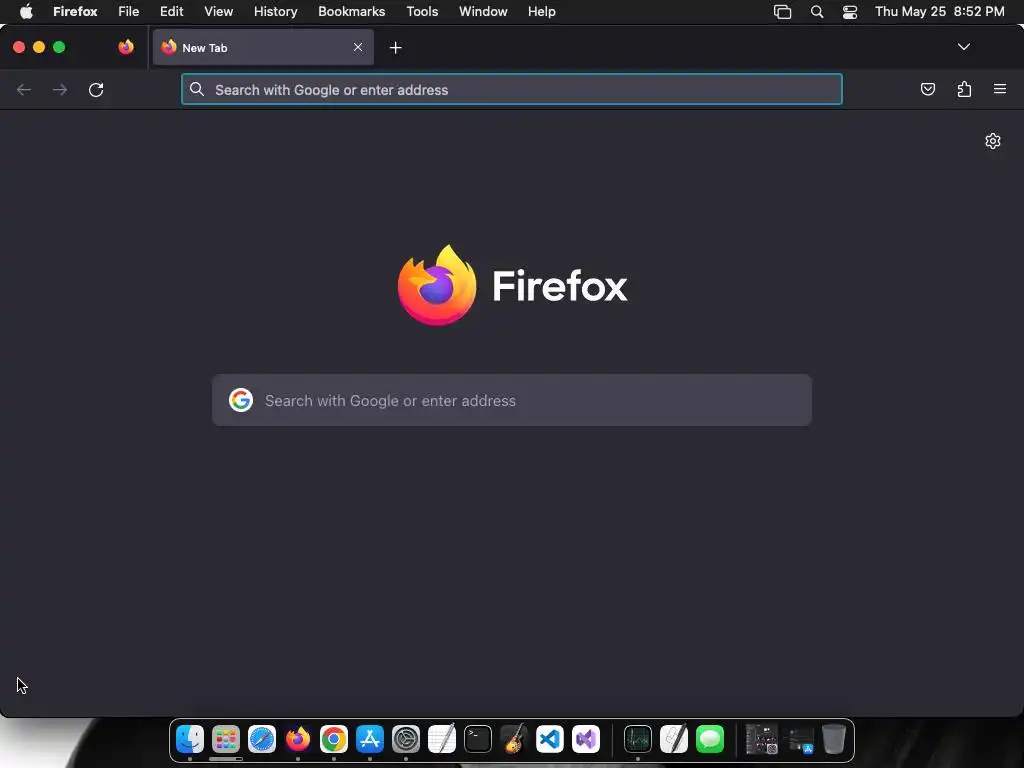Screen dimensions: 1024x768
Task: Open Finder from the Dock
Action: click(190, 739)
